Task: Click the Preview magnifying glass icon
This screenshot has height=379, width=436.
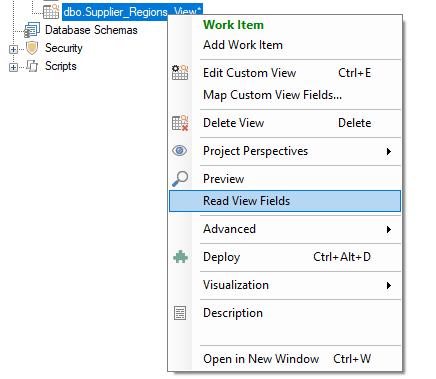Action: [180, 179]
